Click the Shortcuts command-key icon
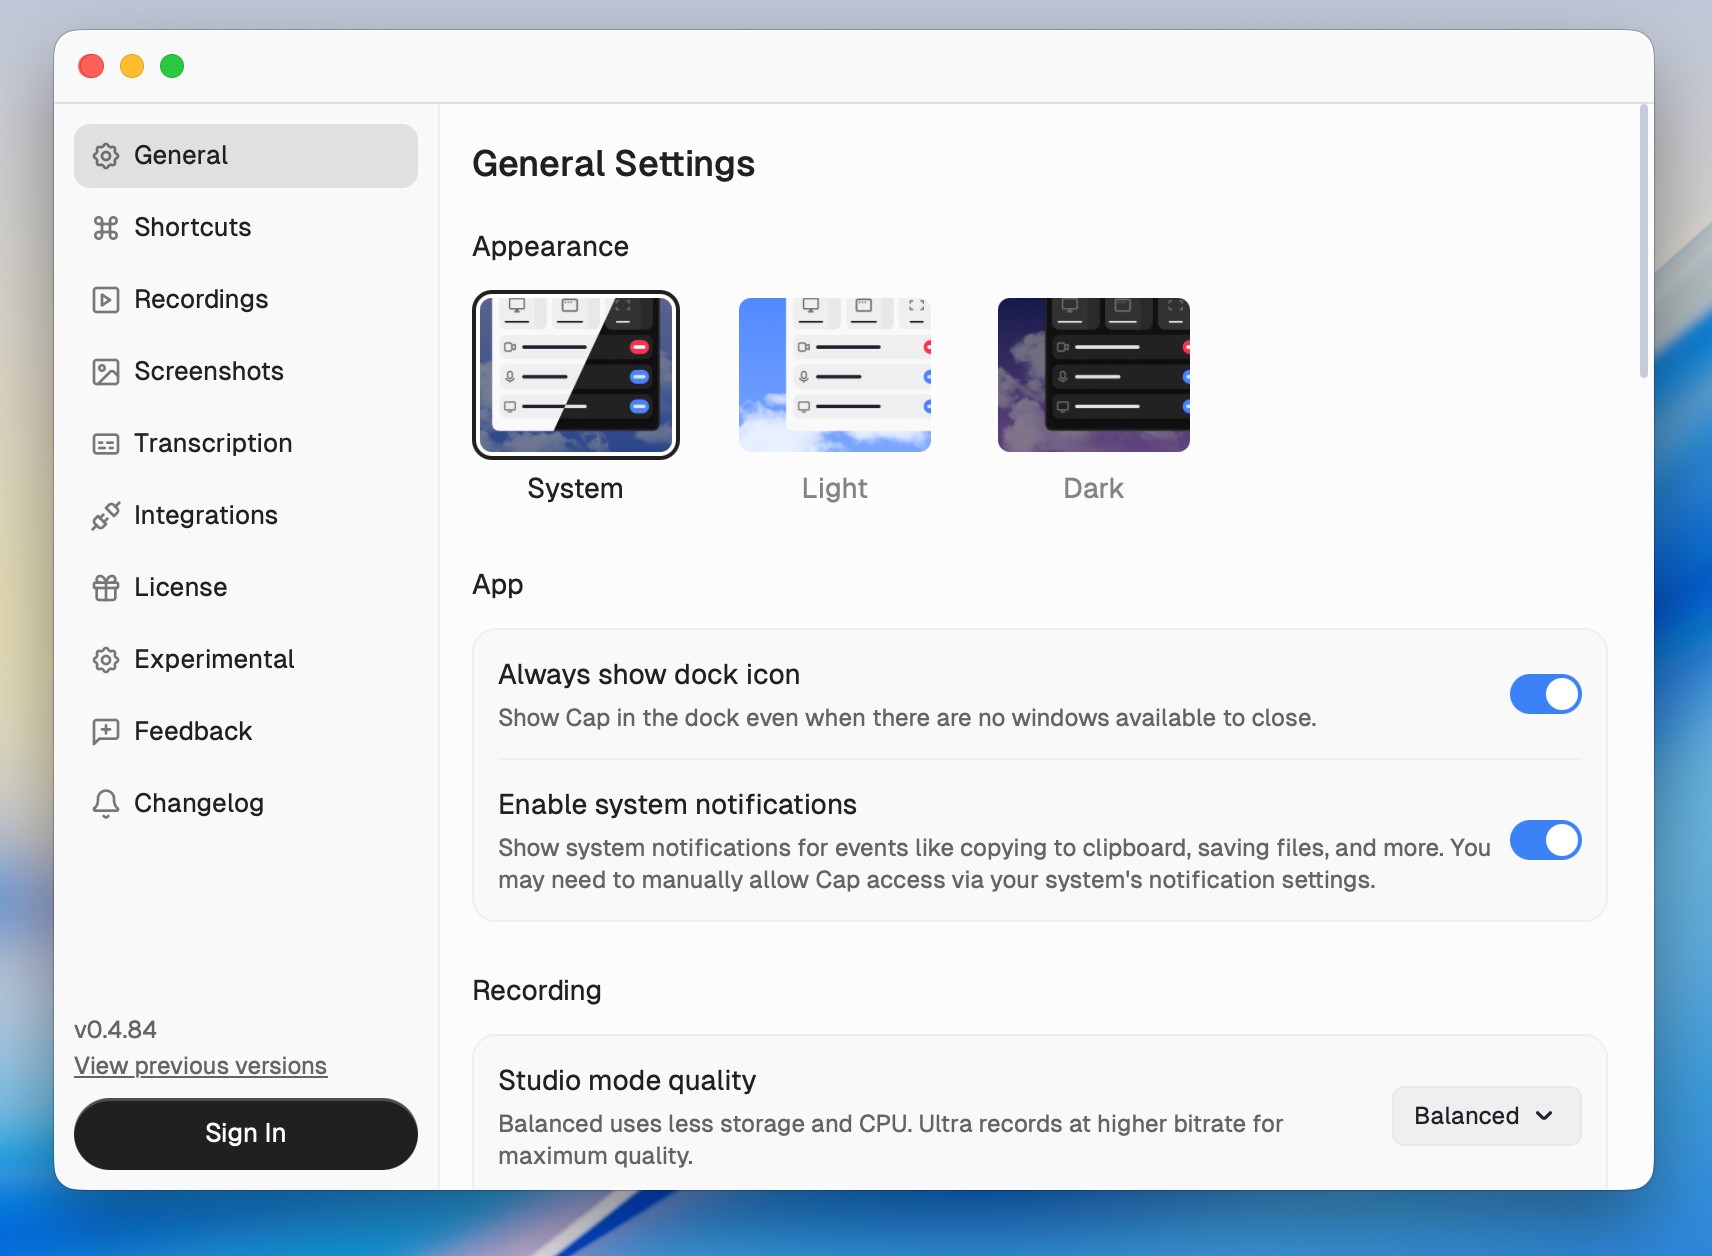 pyautogui.click(x=106, y=228)
